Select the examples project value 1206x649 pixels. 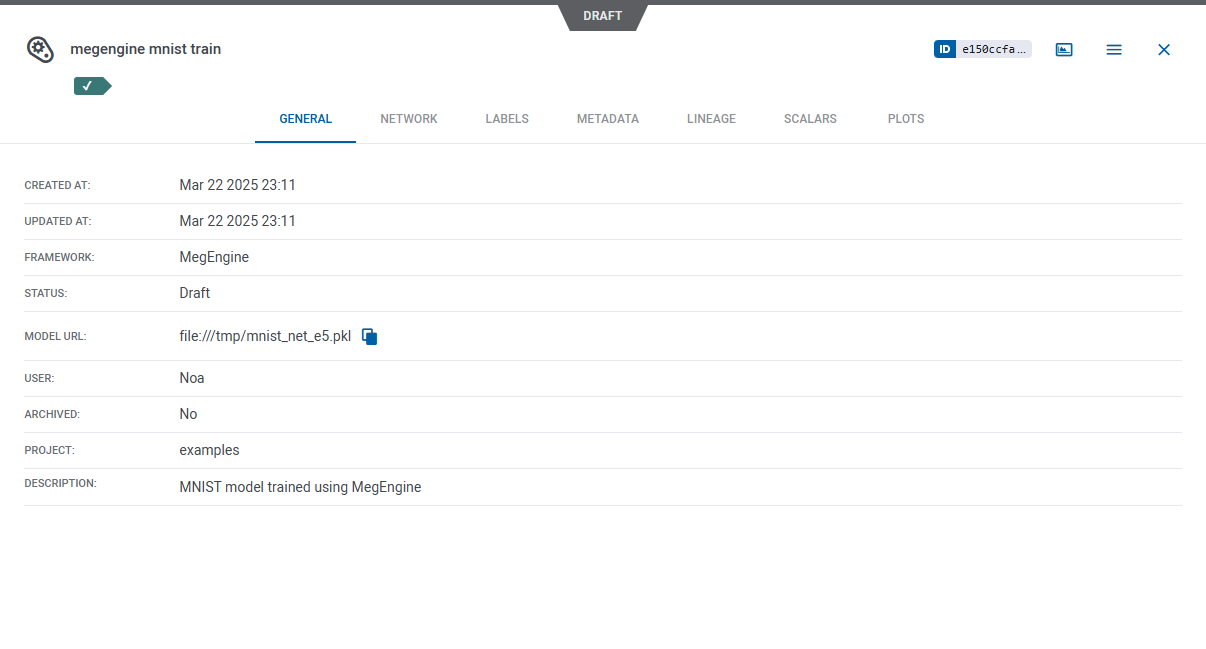[x=209, y=450]
